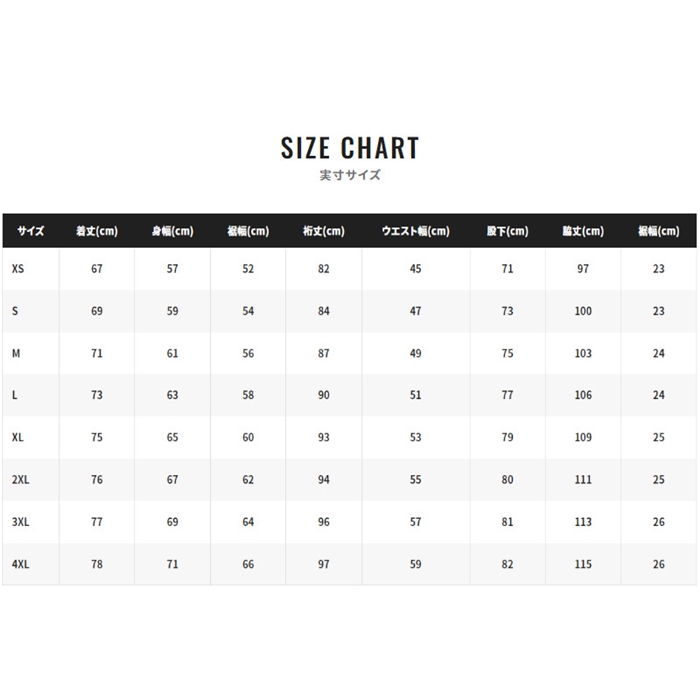Select the L size row label
The width and height of the screenshot is (700, 700).
pyautogui.click(x=15, y=395)
